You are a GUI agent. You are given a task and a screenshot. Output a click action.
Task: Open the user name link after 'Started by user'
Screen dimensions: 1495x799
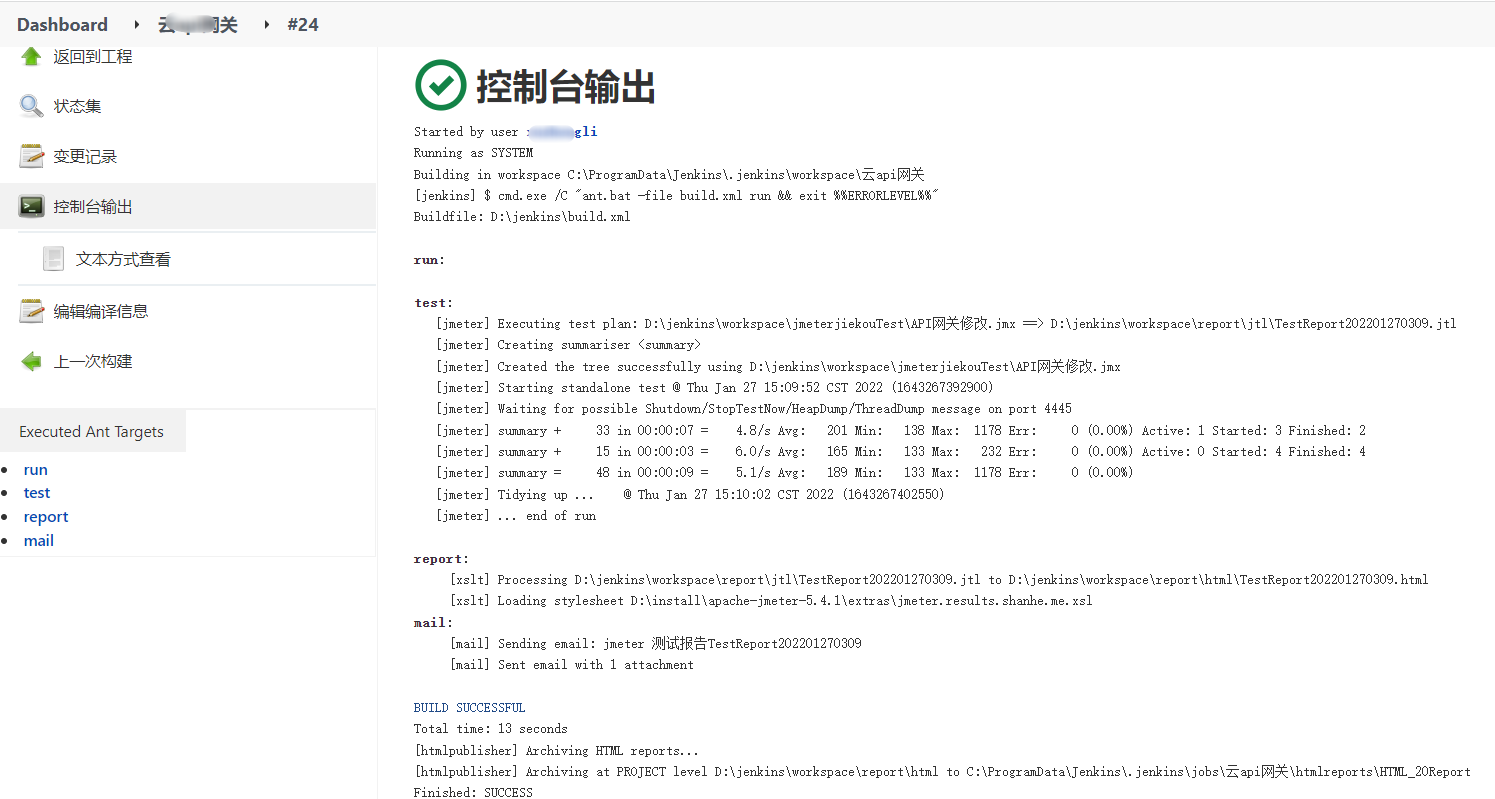(563, 132)
